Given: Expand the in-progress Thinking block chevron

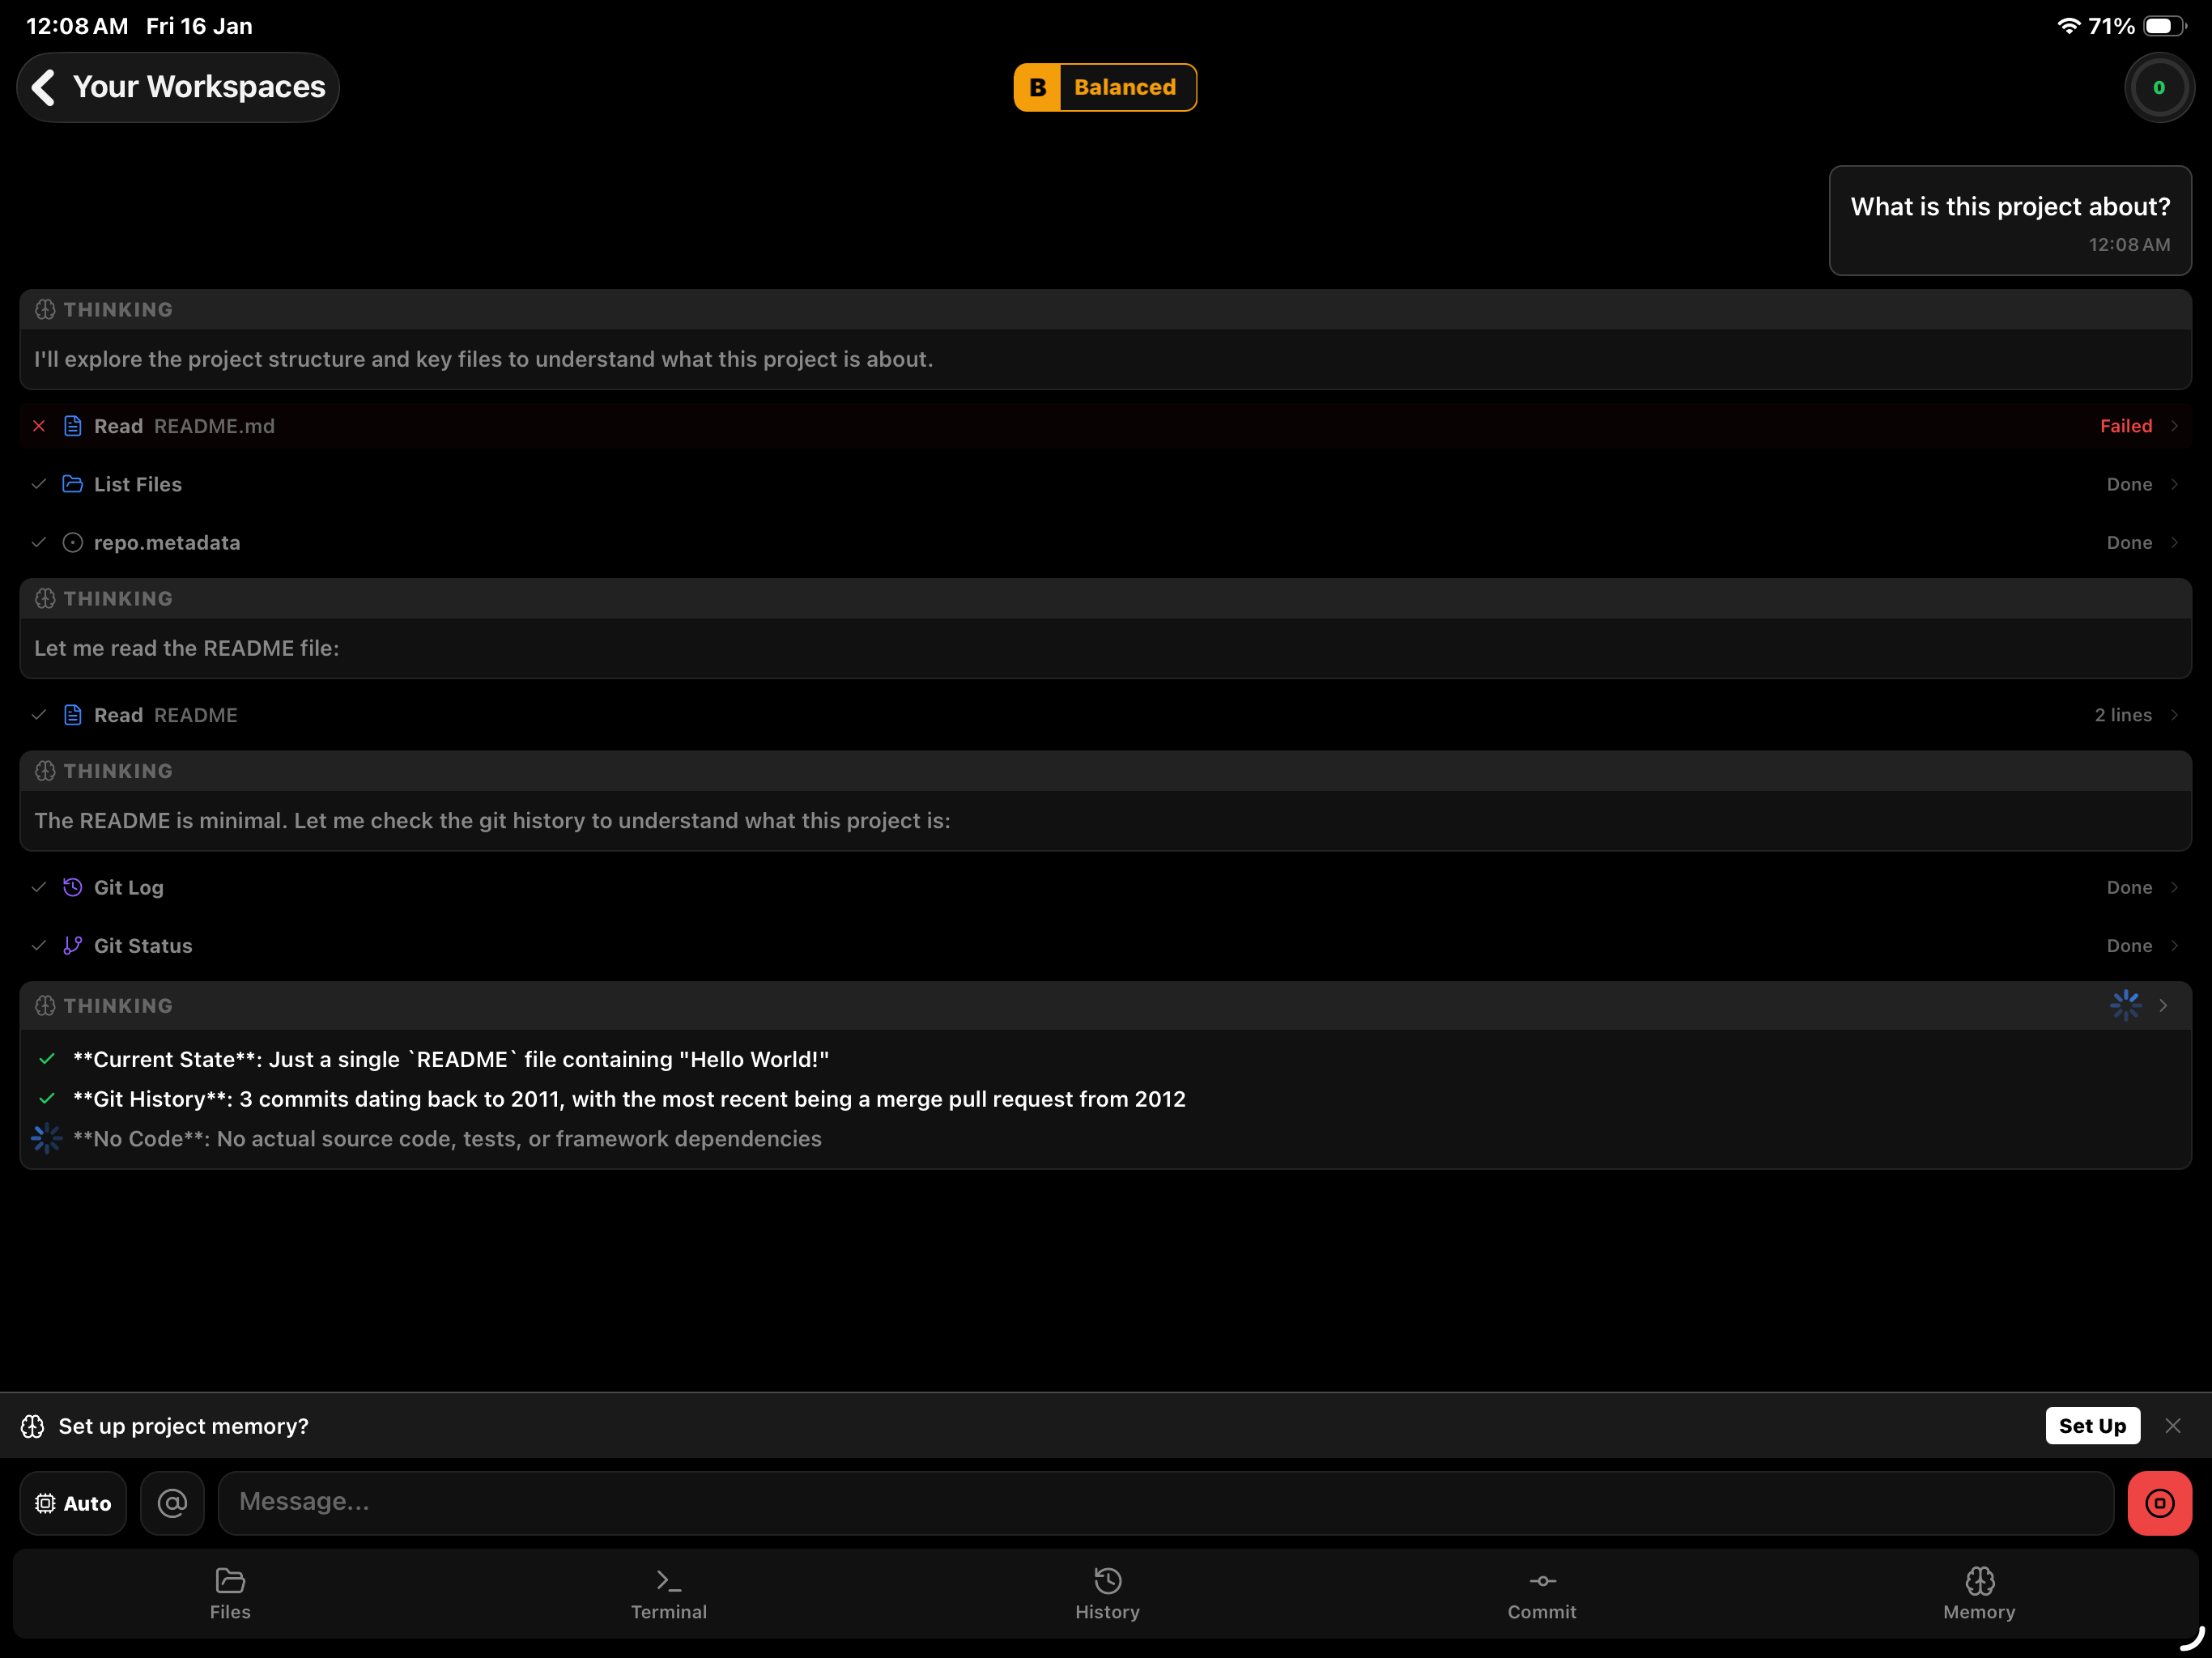Looking at the screenshot, I should [x=2163, y=1005].
